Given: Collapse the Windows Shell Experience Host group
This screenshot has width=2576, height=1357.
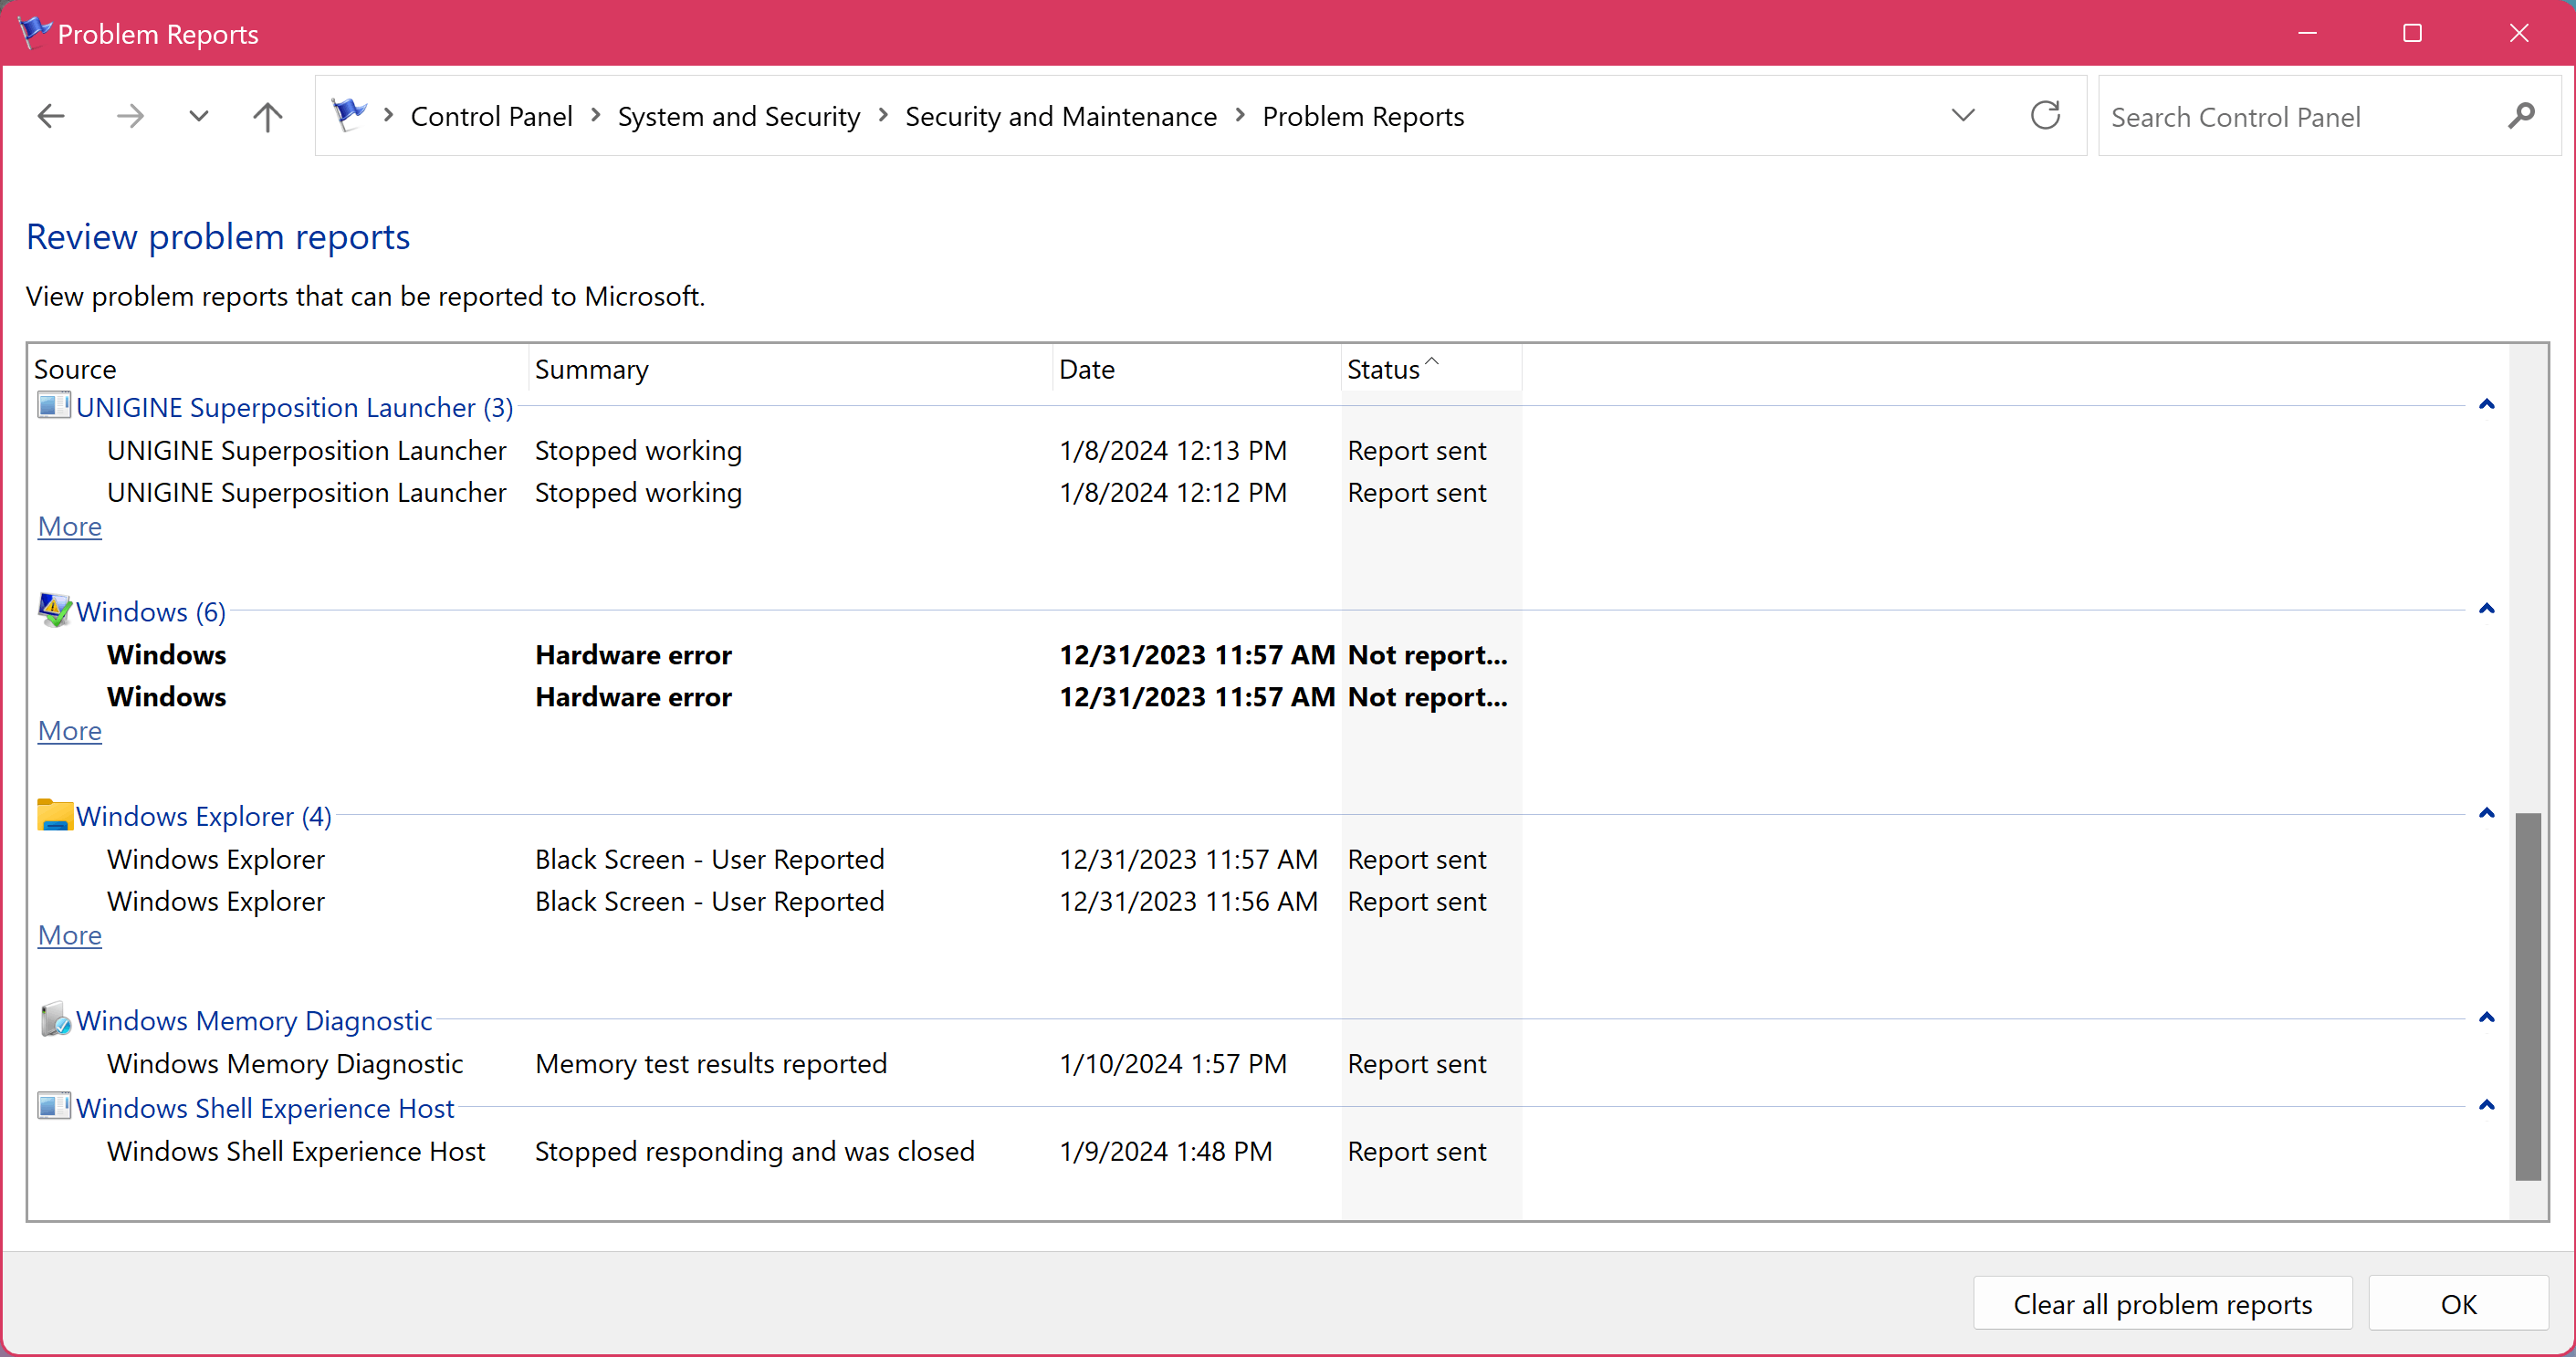Looking at the screenshot, I should 2487,1106.
